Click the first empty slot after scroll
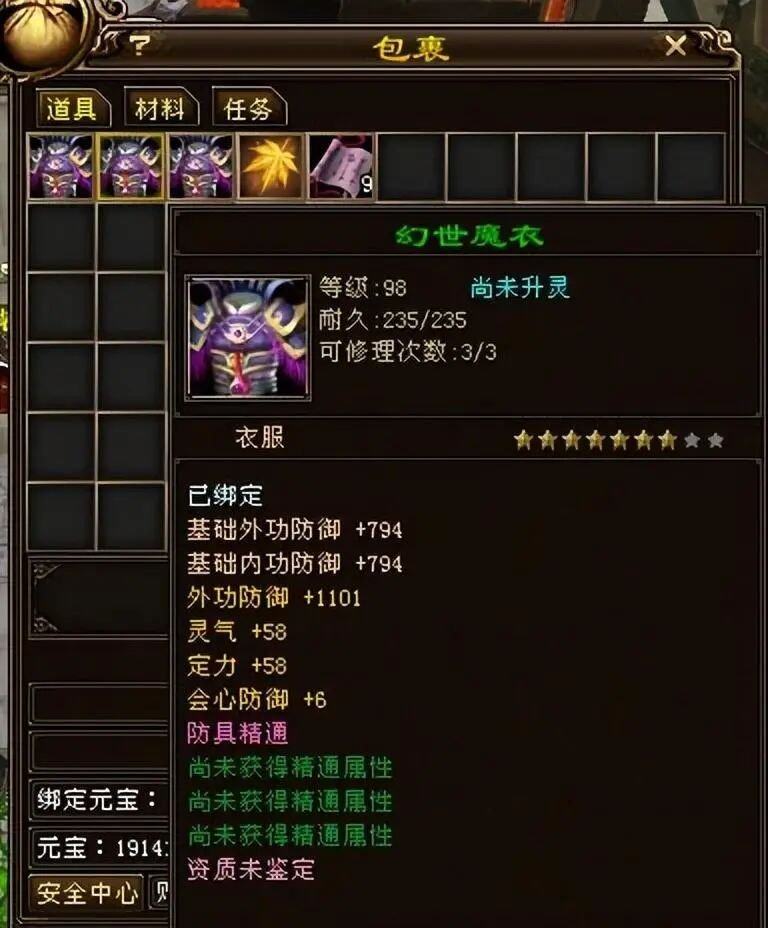The height and width of the screenshot is (928, 768). click(411, 166)
